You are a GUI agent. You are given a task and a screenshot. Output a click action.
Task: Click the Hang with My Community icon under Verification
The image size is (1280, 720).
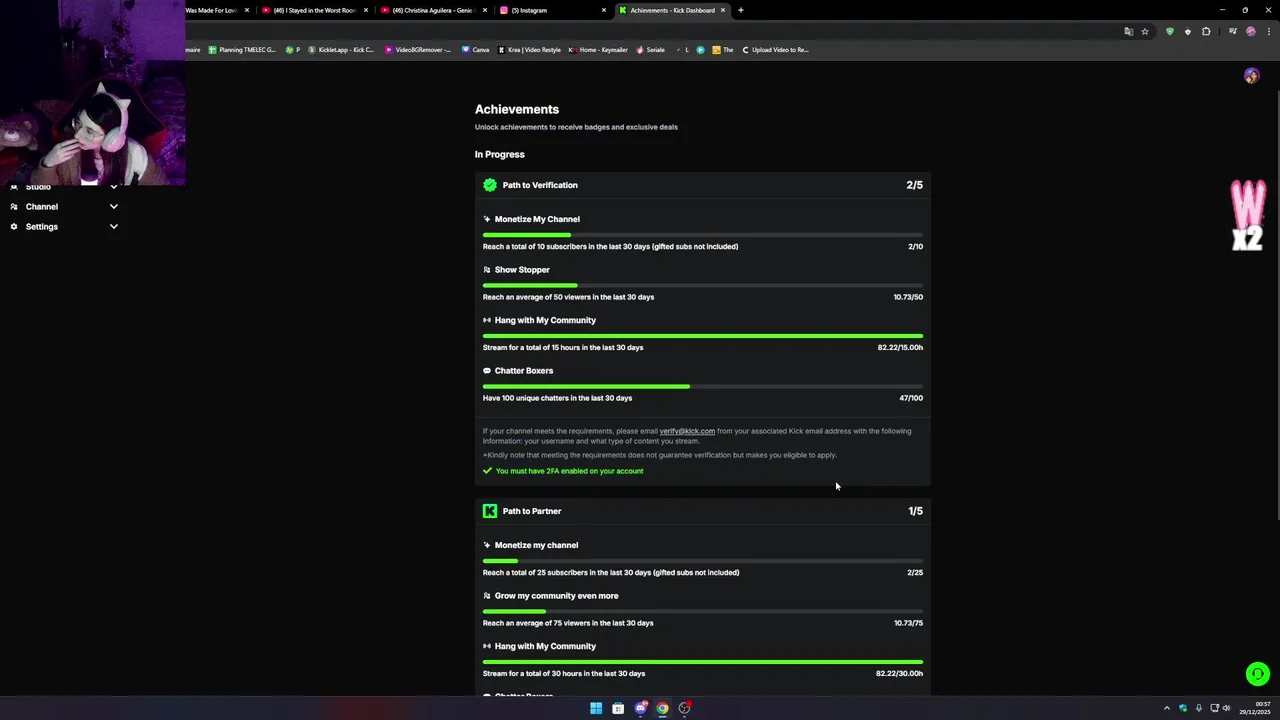[487, 320]
